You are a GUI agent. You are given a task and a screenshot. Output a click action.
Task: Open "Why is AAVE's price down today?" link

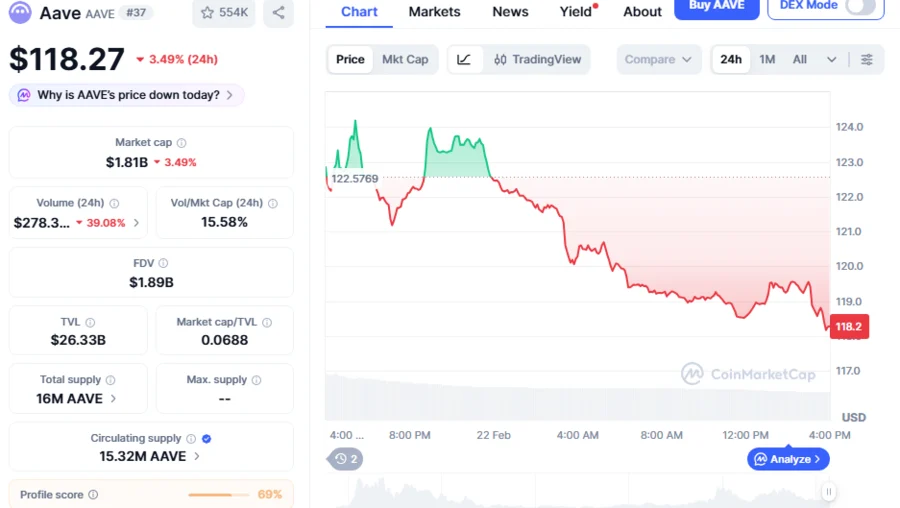[127, 96]
